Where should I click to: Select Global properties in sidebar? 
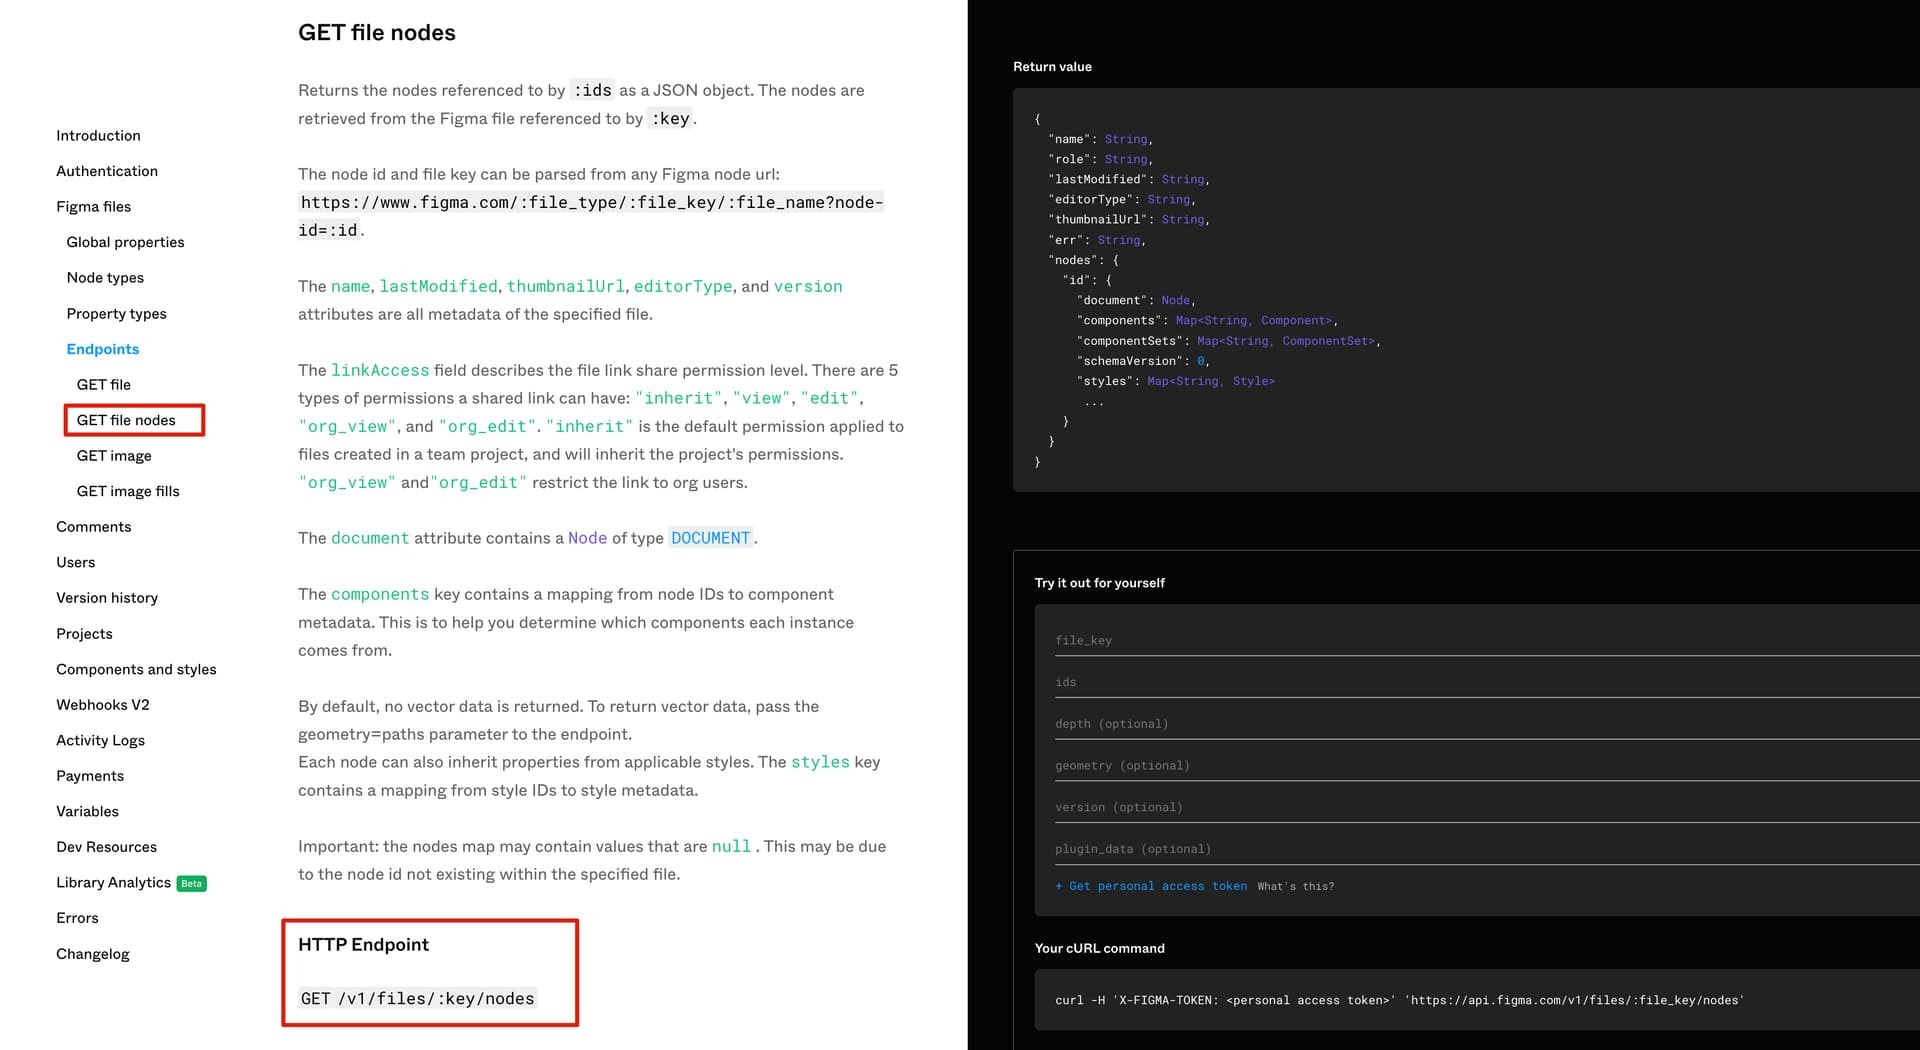pyautogui.click(x=125, y=242)
